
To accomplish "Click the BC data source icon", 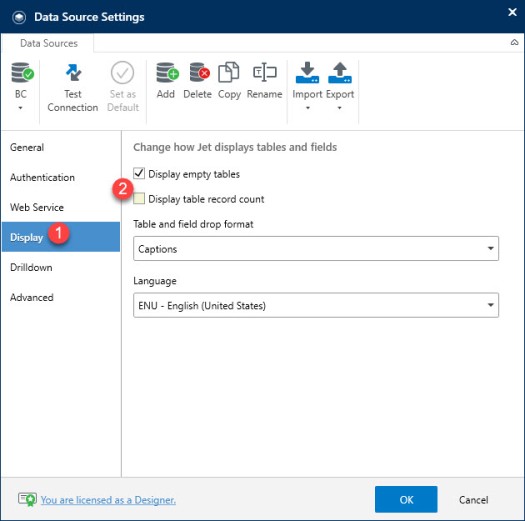I will [22, 73].
